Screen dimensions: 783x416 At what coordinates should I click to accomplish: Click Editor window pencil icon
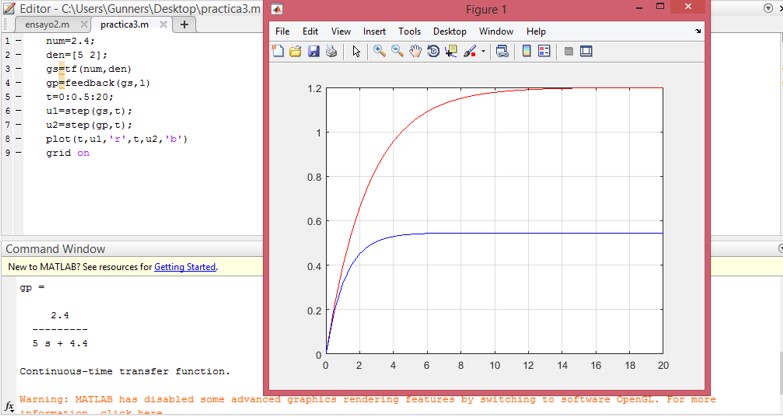pyautogui.click(x=9, y=8)
